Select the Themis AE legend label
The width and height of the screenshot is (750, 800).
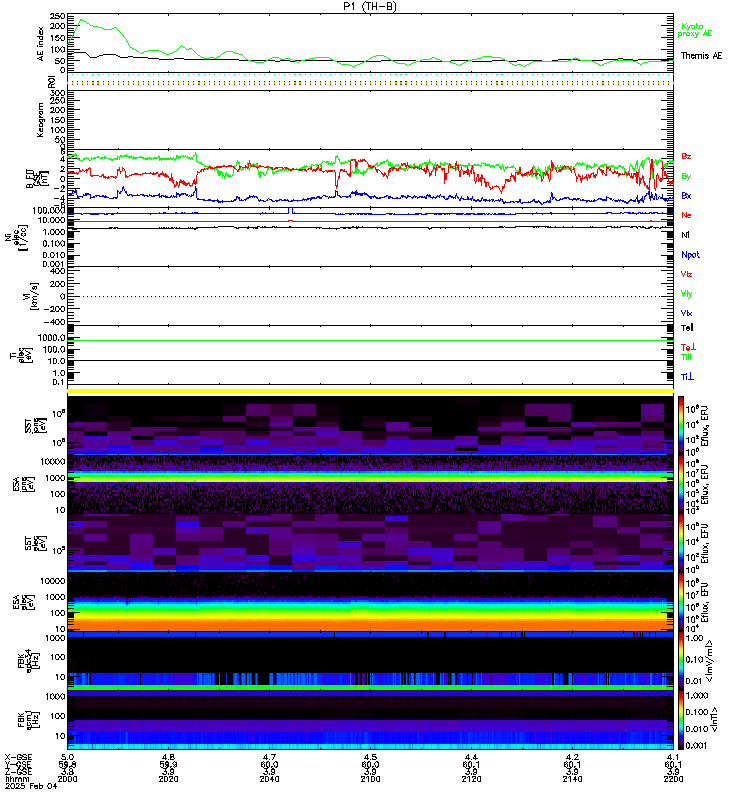(701, 56)
